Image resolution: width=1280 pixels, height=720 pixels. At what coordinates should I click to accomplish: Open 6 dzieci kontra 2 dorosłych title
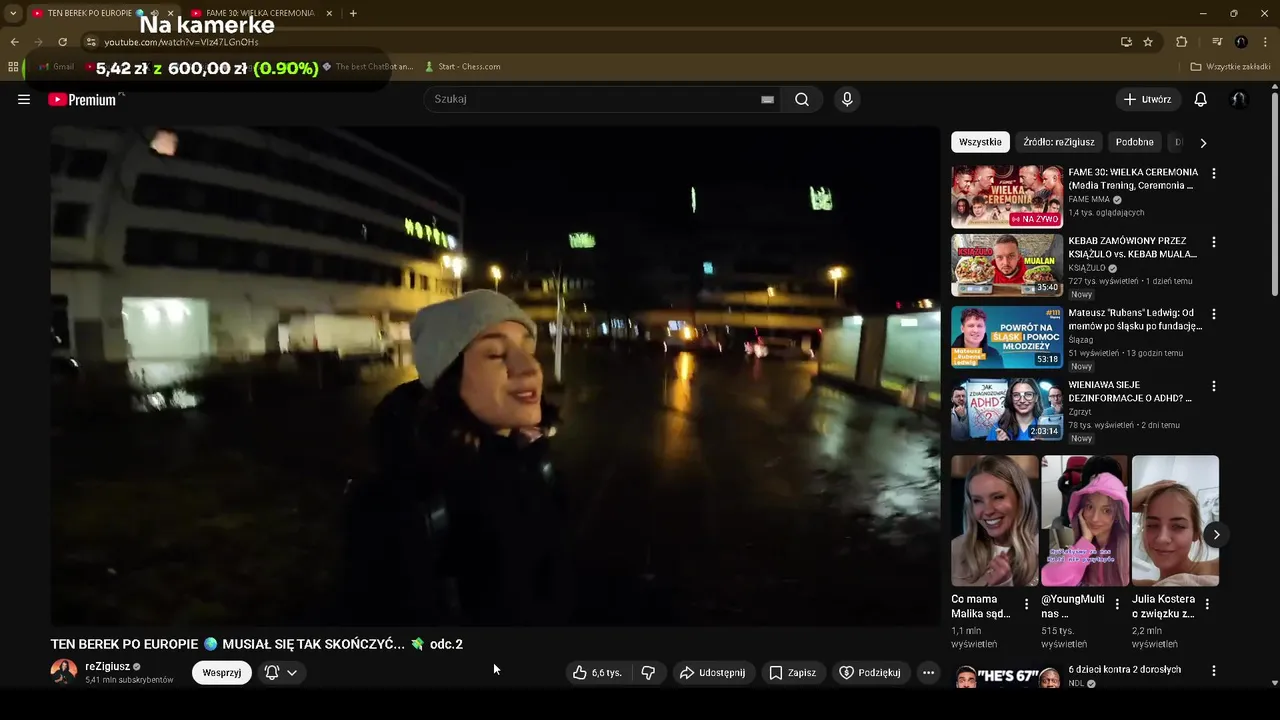point(1124,669)
